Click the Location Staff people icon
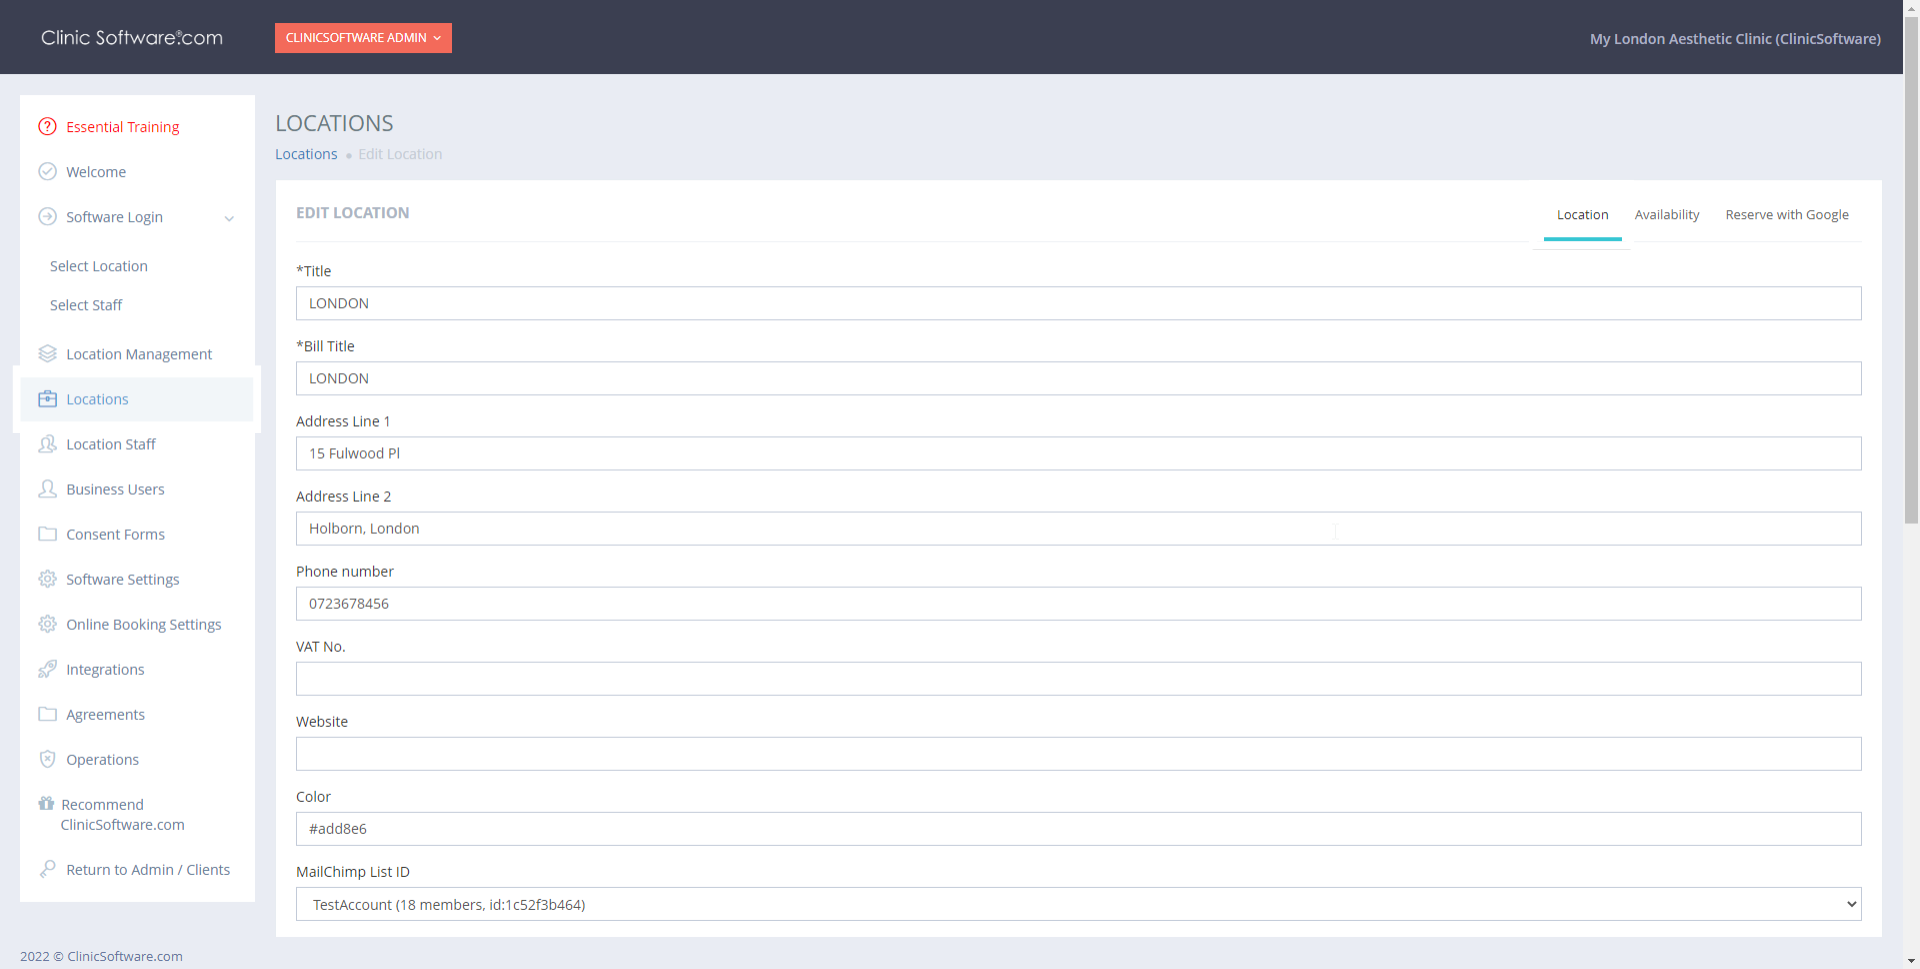Image resolution: width=1920 pixels, height=969 pixels. 47,444
